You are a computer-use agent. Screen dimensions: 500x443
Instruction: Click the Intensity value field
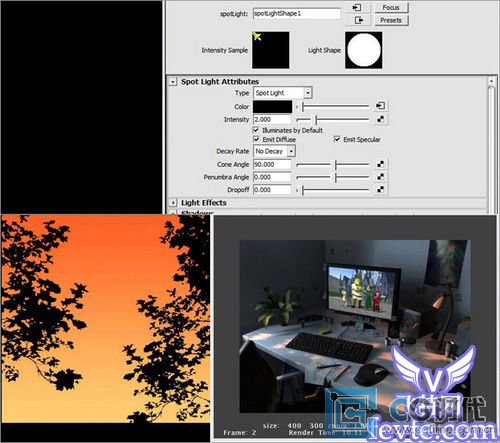coord(272,119)
